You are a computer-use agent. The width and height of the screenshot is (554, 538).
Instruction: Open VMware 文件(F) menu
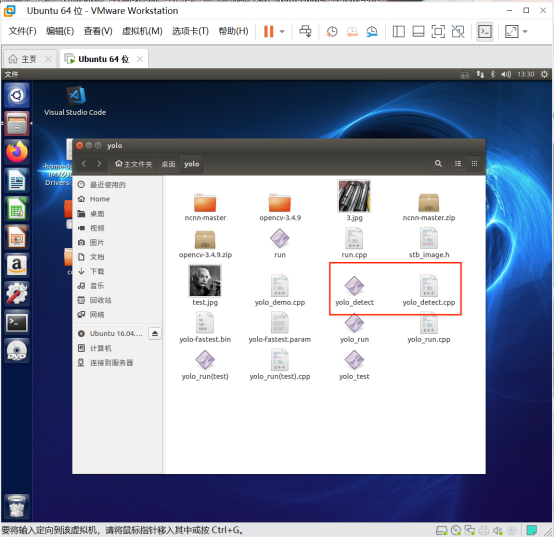[22, 31]
